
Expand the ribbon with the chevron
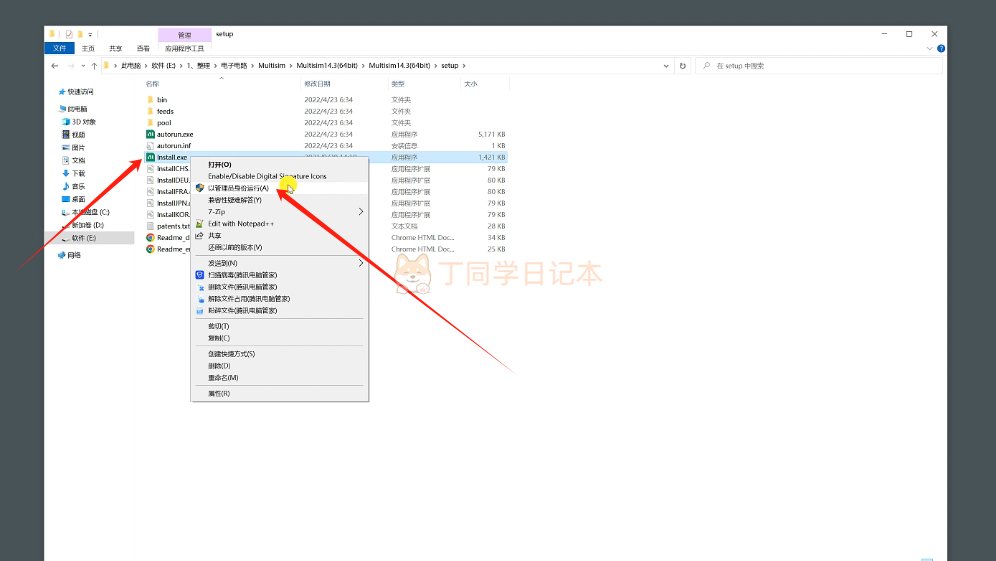click(931, 48)
